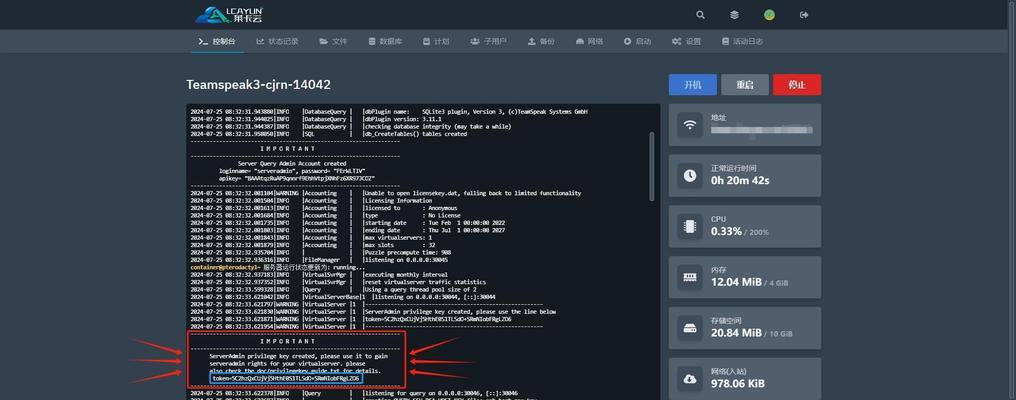Click the console output scrollbar
1016x400 pixels.
click(x=652, y=166)
